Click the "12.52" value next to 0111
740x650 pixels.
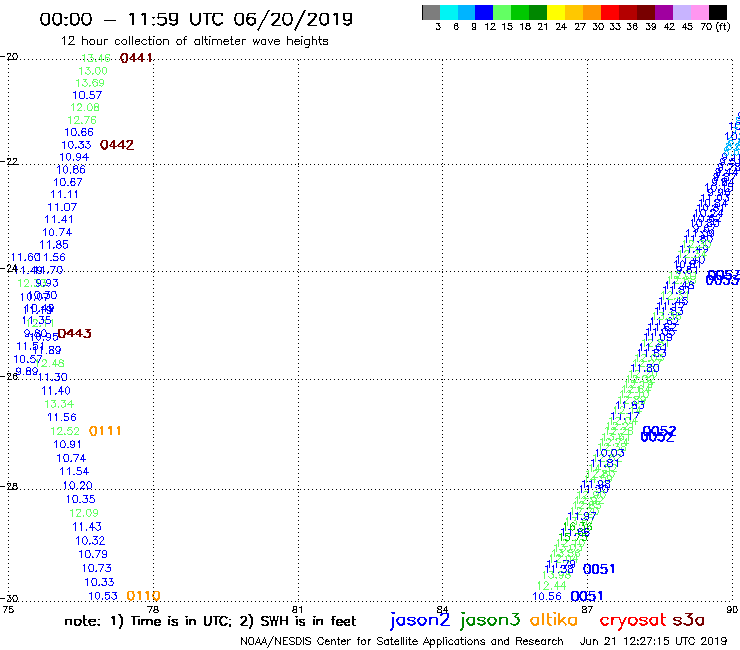click(x=65, y=431)
